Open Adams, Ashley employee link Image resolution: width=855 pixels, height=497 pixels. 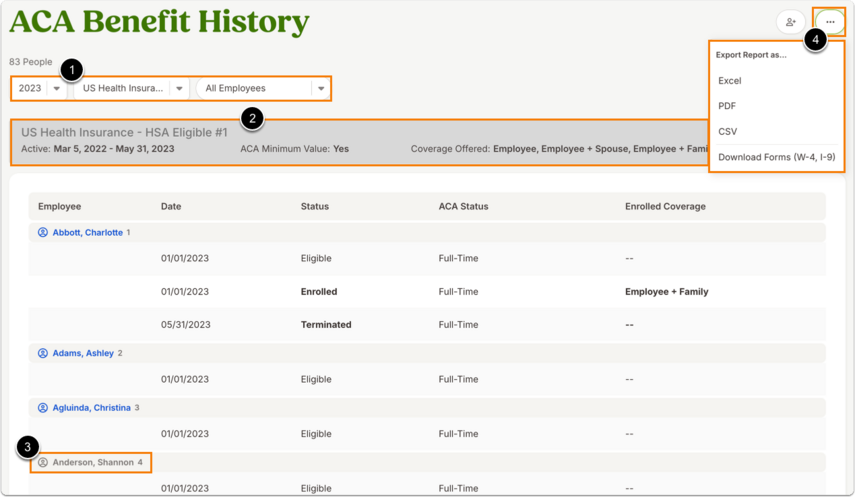coord(83,353)
